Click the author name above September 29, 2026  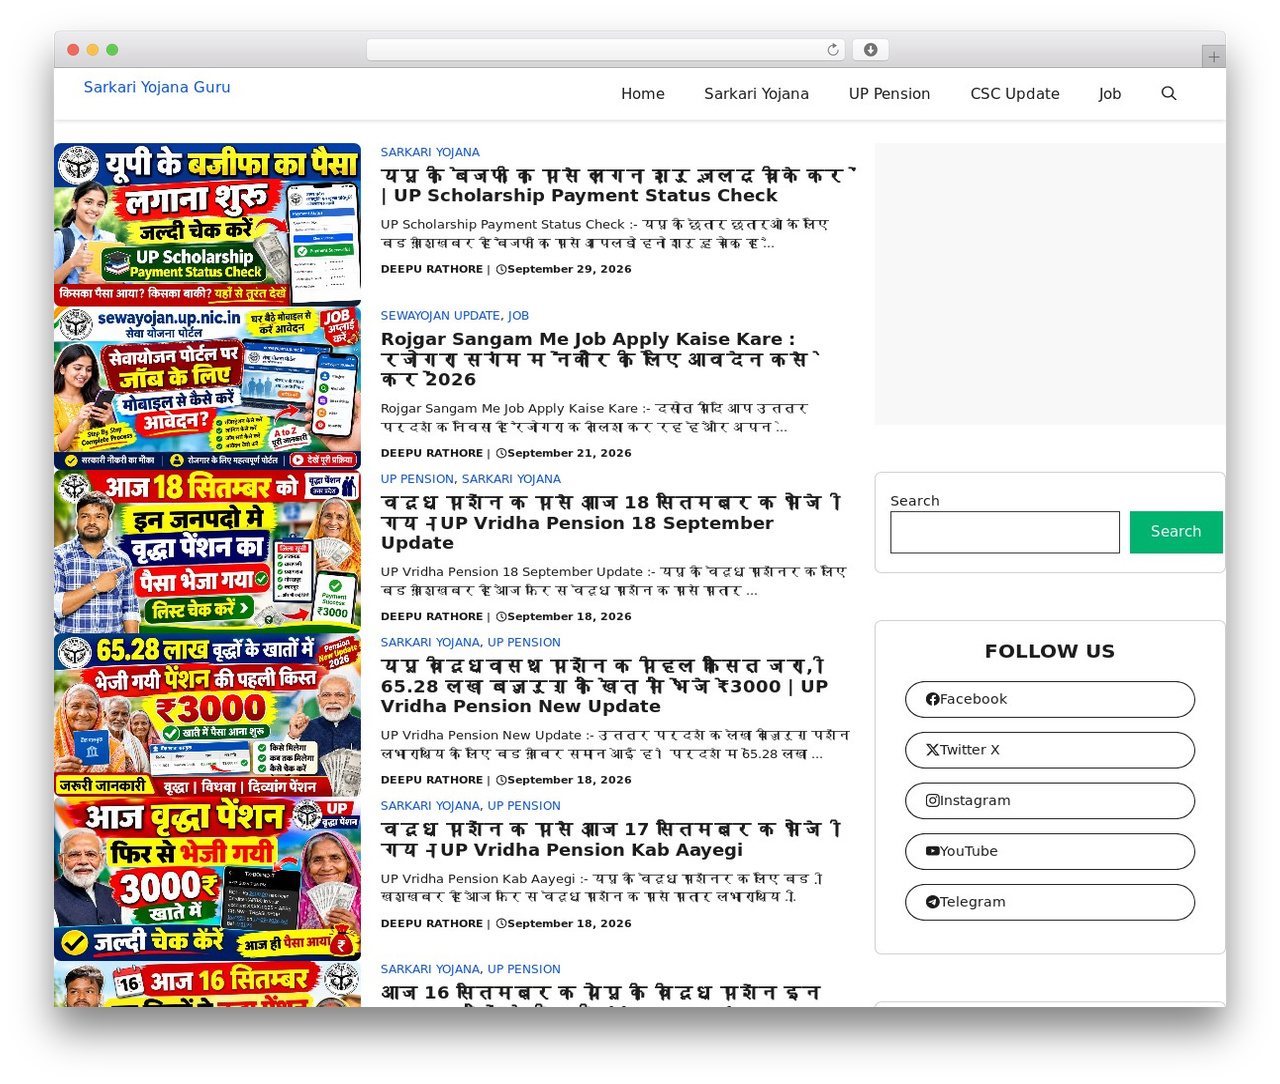pyautogui.click(x=431, y=269)
